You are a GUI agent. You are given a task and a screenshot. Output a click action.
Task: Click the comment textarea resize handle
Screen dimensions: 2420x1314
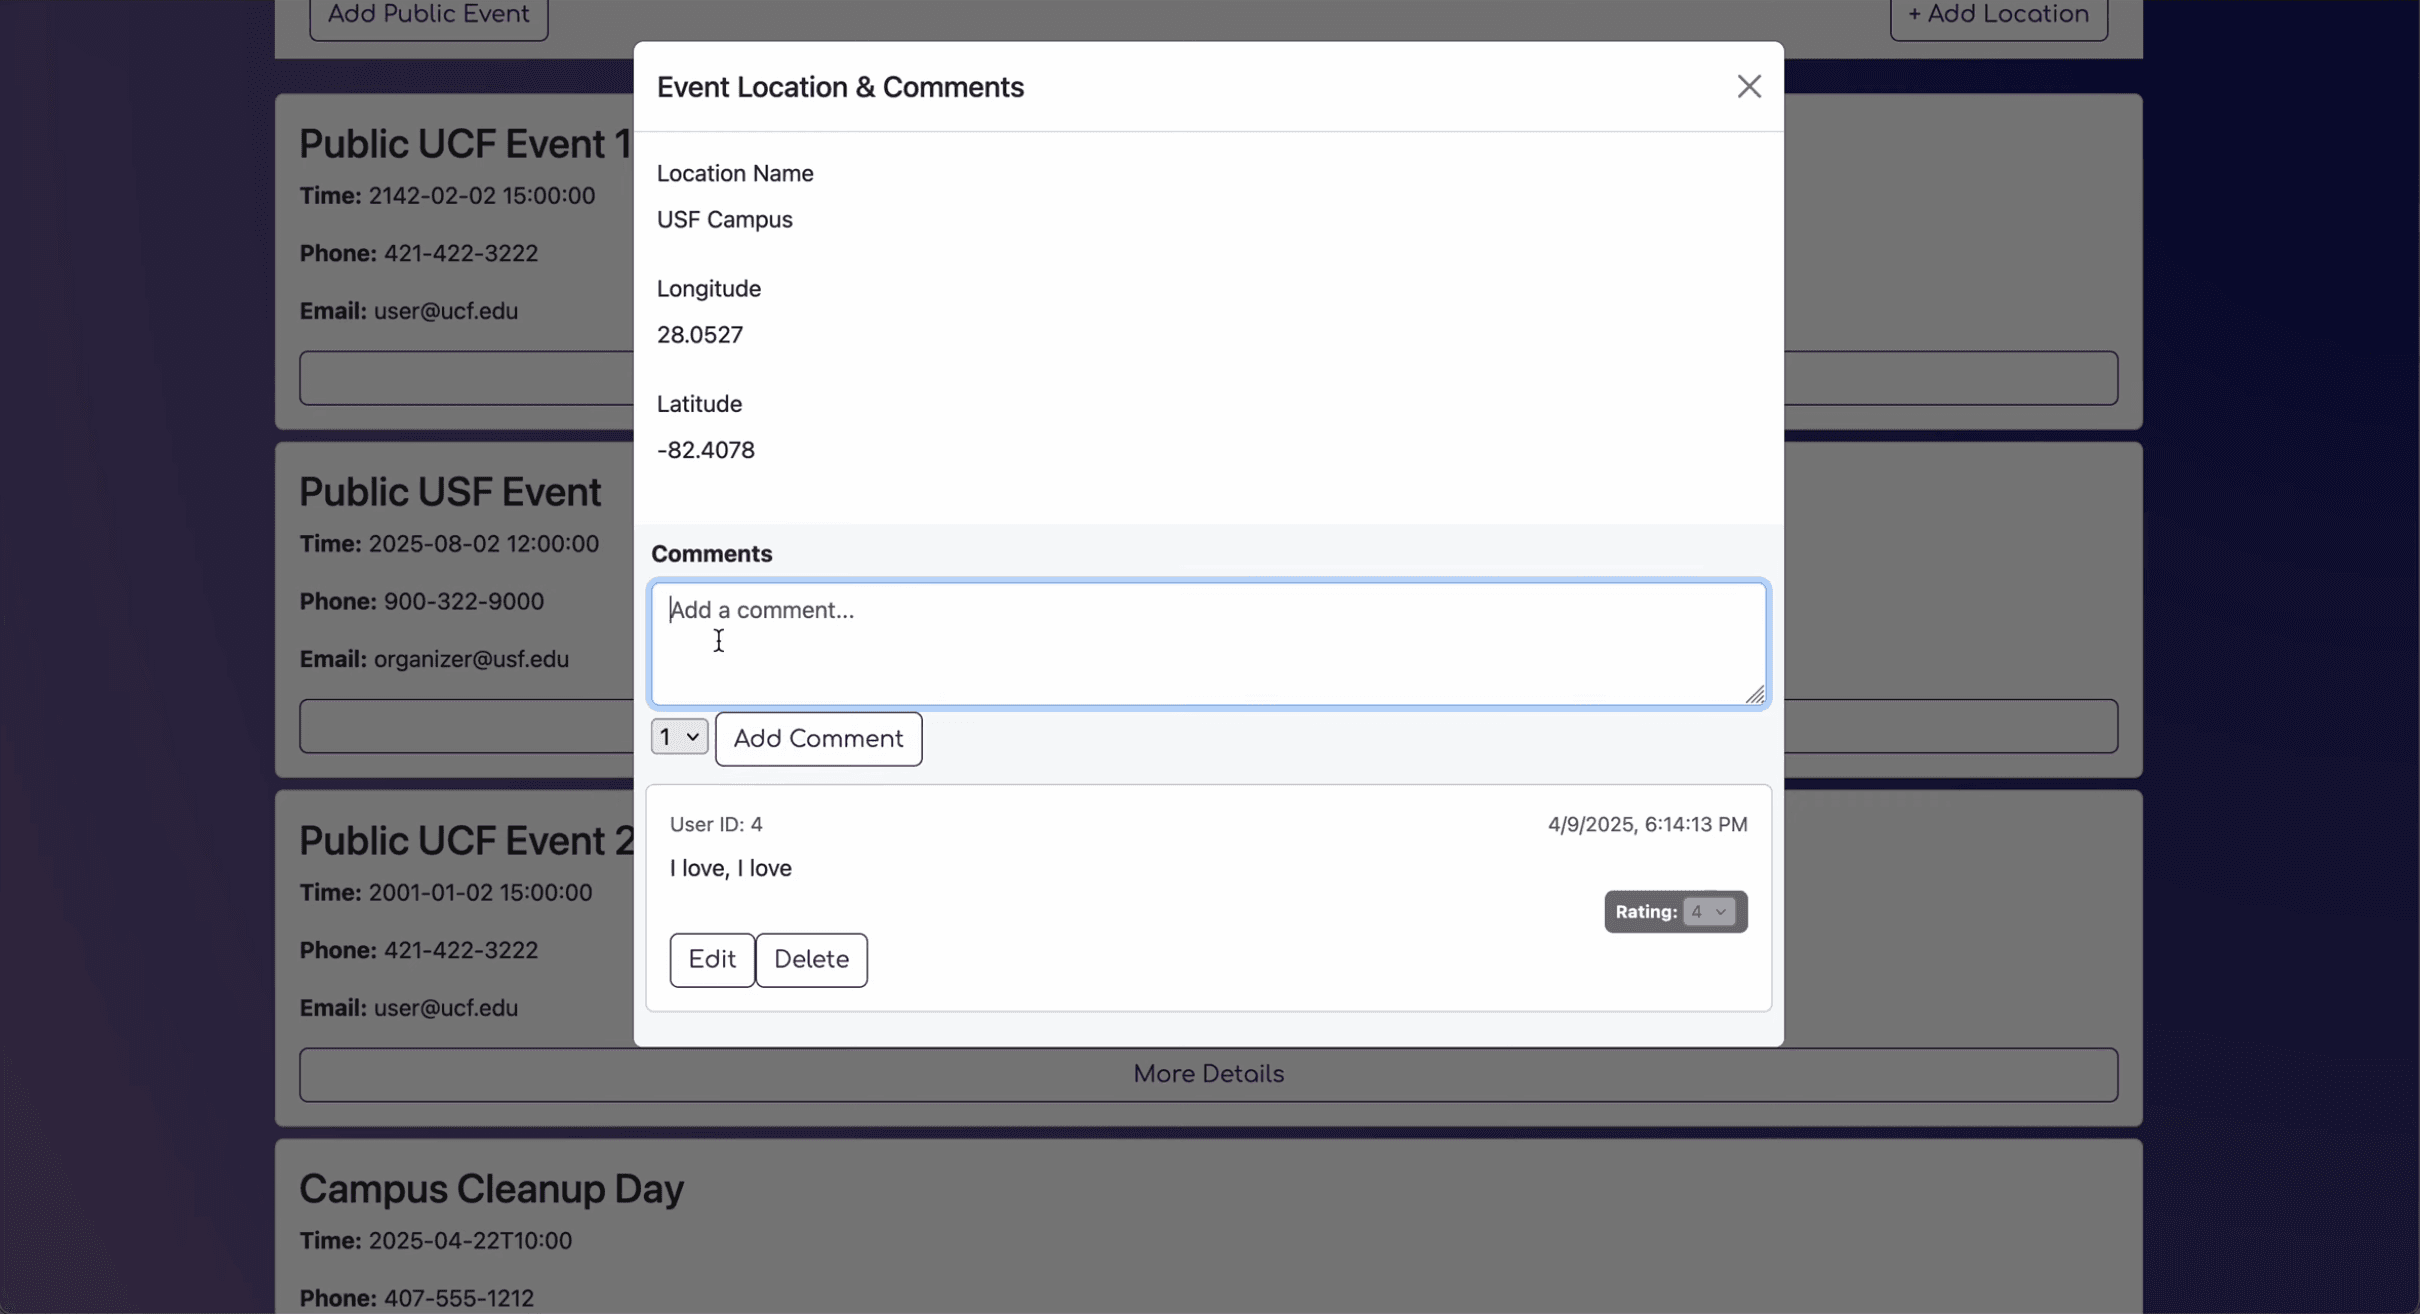(x=1755, y=695)
